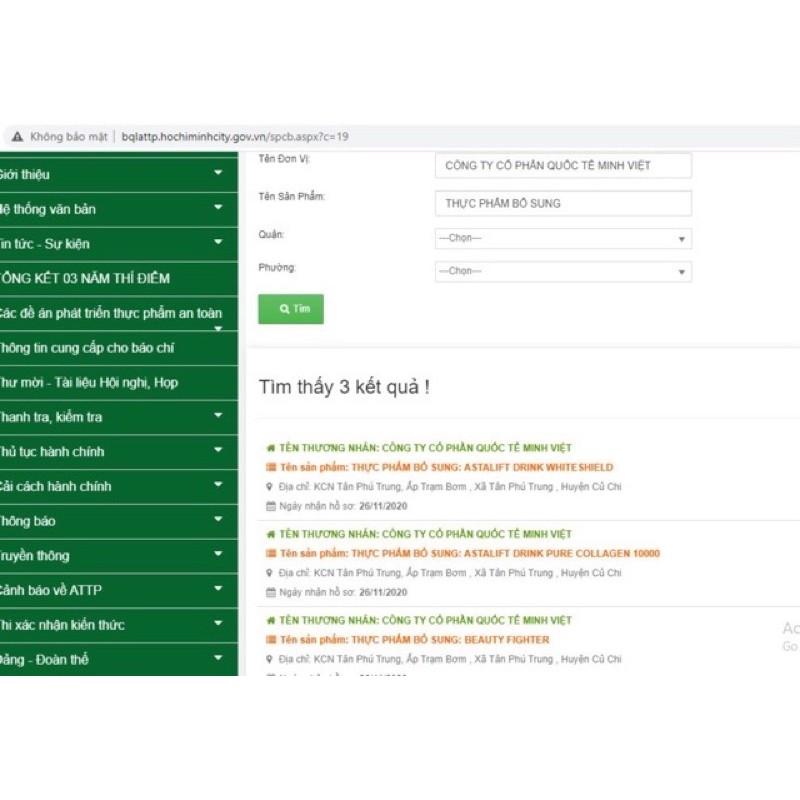The width and height of the screenshot is (800, 800).
Task: Click arrow beside 'Thủ tục hành chính'
Action: [x=218, y=451]
